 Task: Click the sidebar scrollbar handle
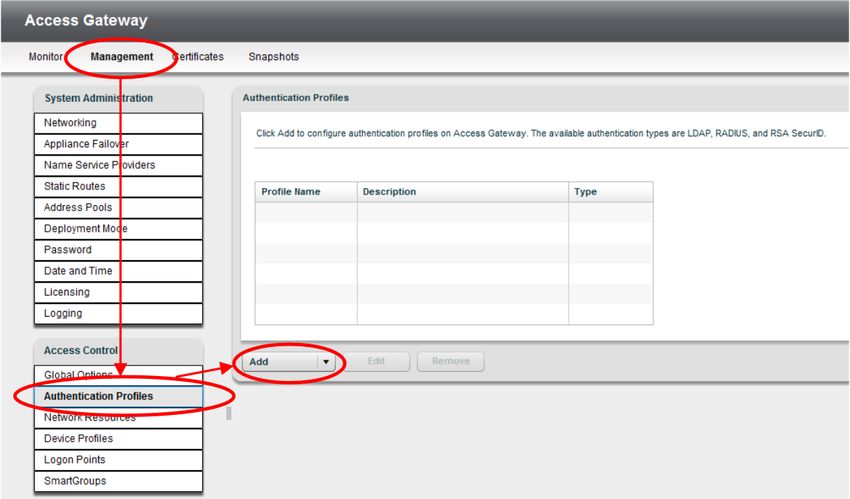229,413
